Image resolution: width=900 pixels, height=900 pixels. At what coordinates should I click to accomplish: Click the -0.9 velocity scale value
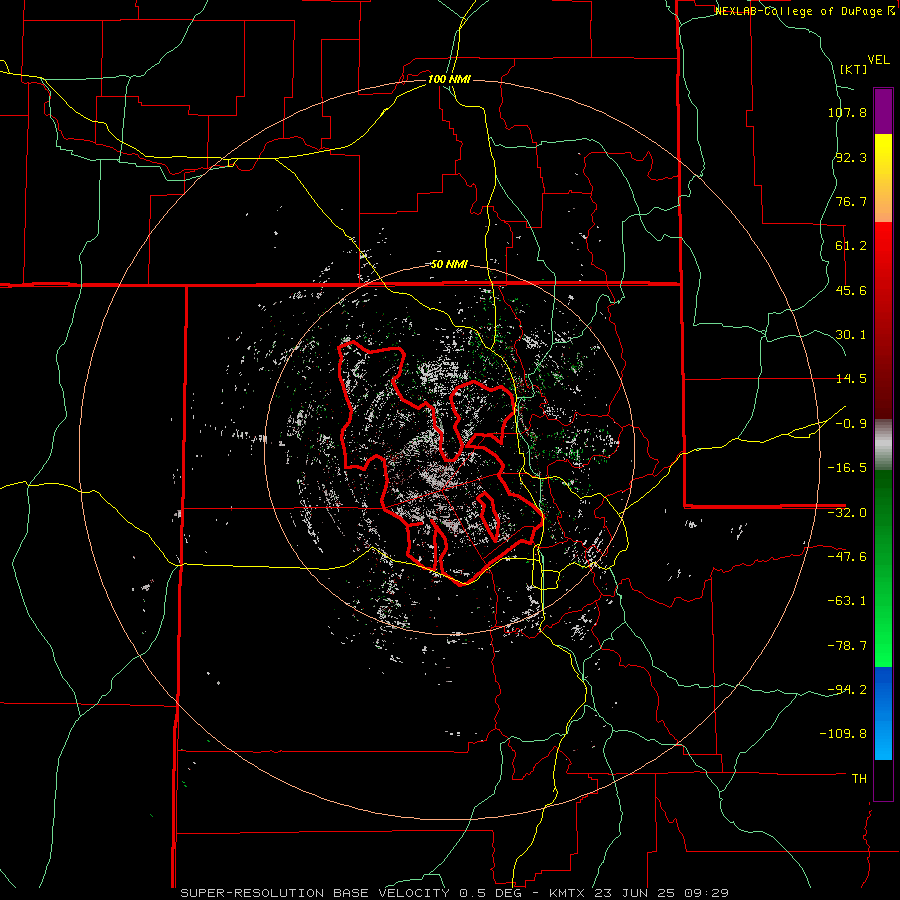pyautogui.click(x=851, y=424)
